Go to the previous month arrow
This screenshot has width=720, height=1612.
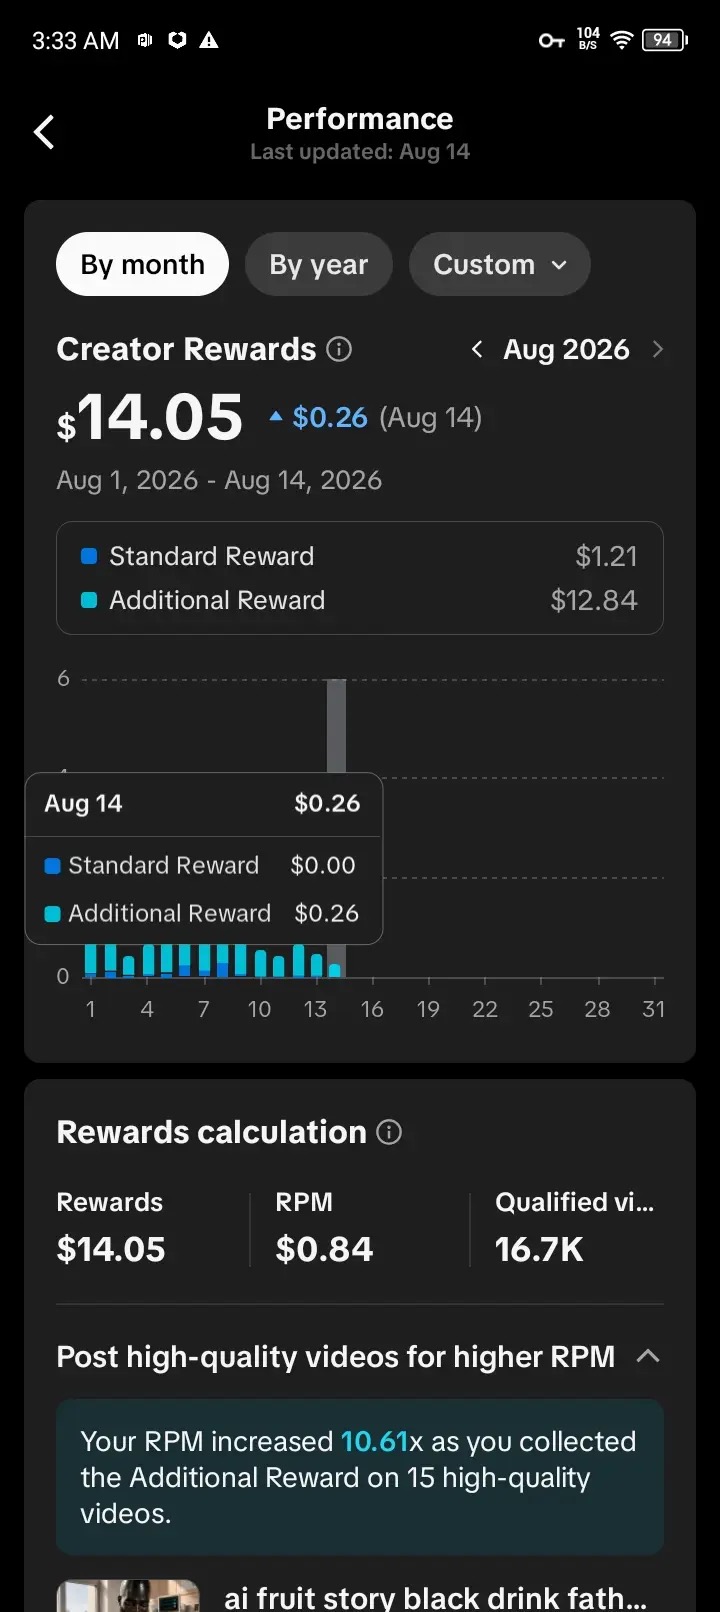(x=477, y=349)
